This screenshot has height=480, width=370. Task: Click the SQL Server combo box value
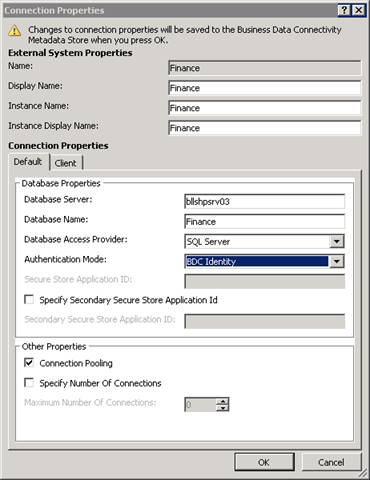(257, 242)
